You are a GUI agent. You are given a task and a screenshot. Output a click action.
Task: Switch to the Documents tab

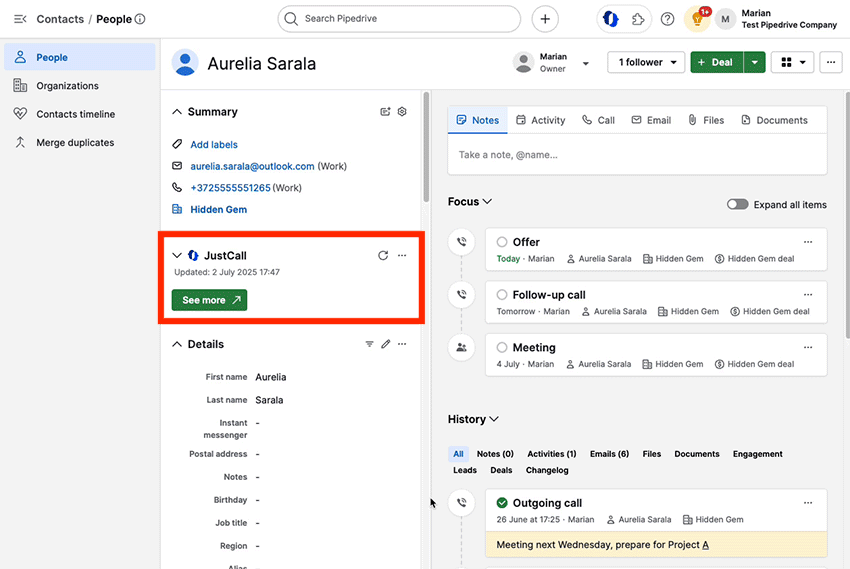tap(774, 120)
